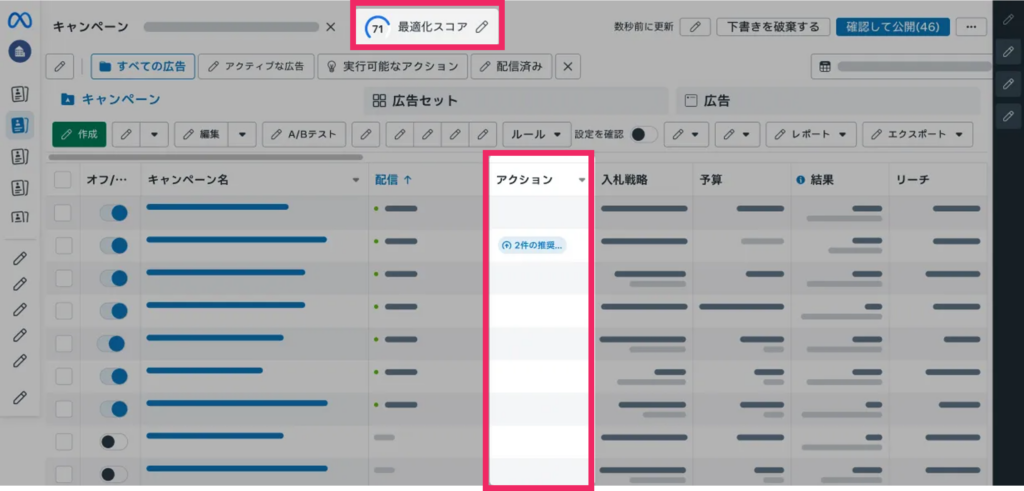1024x491 pixels.
Task: Open the 2件の推奨… recommendation badge
Action: coord(532,246)
